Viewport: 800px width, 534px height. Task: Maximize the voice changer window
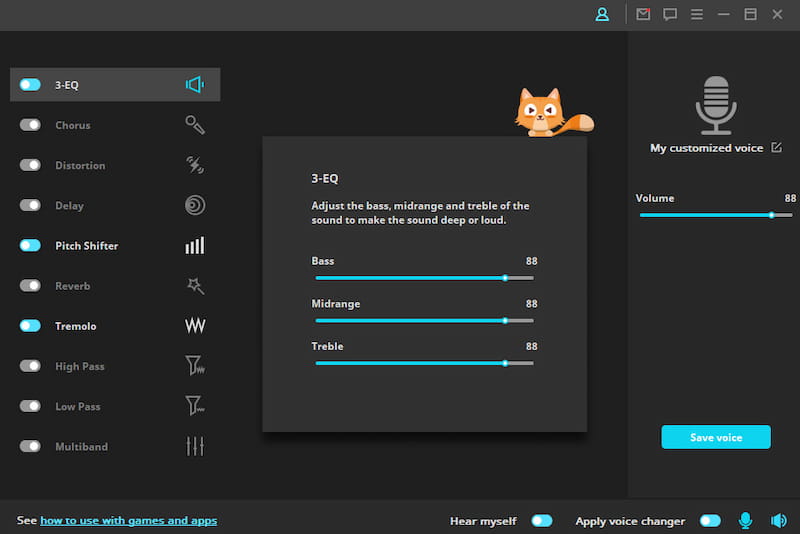751,14
